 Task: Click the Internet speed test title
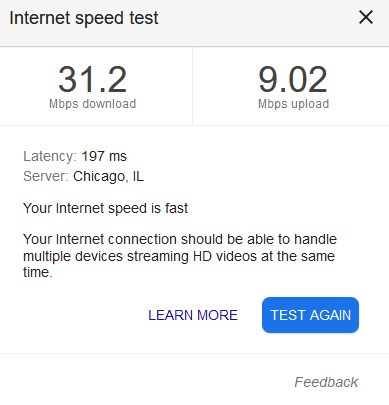(x=84, y=18)
